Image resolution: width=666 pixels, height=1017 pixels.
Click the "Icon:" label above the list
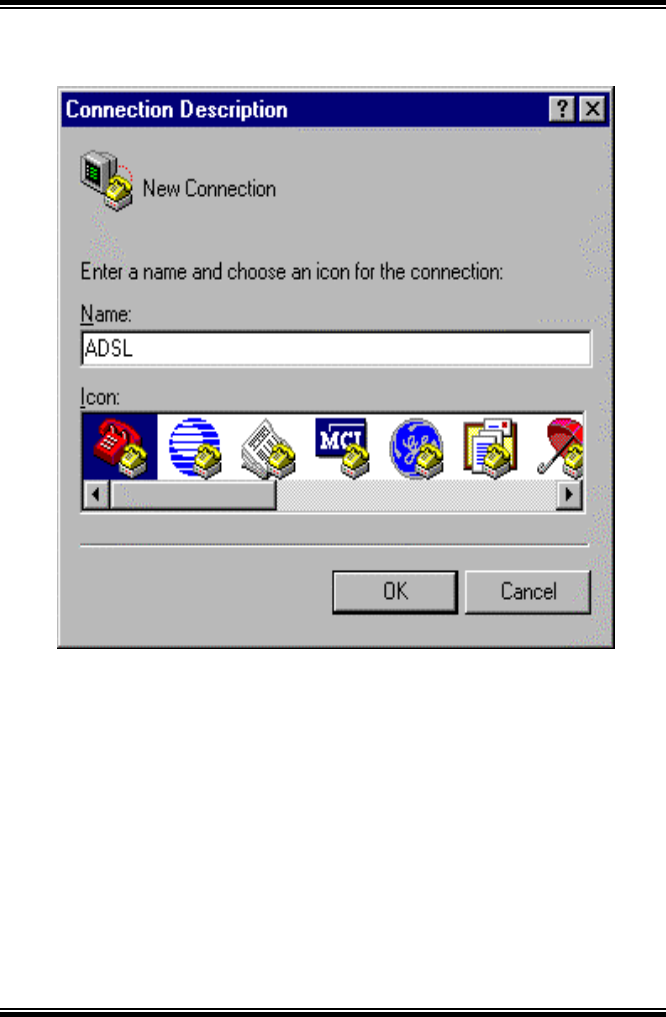100,396
